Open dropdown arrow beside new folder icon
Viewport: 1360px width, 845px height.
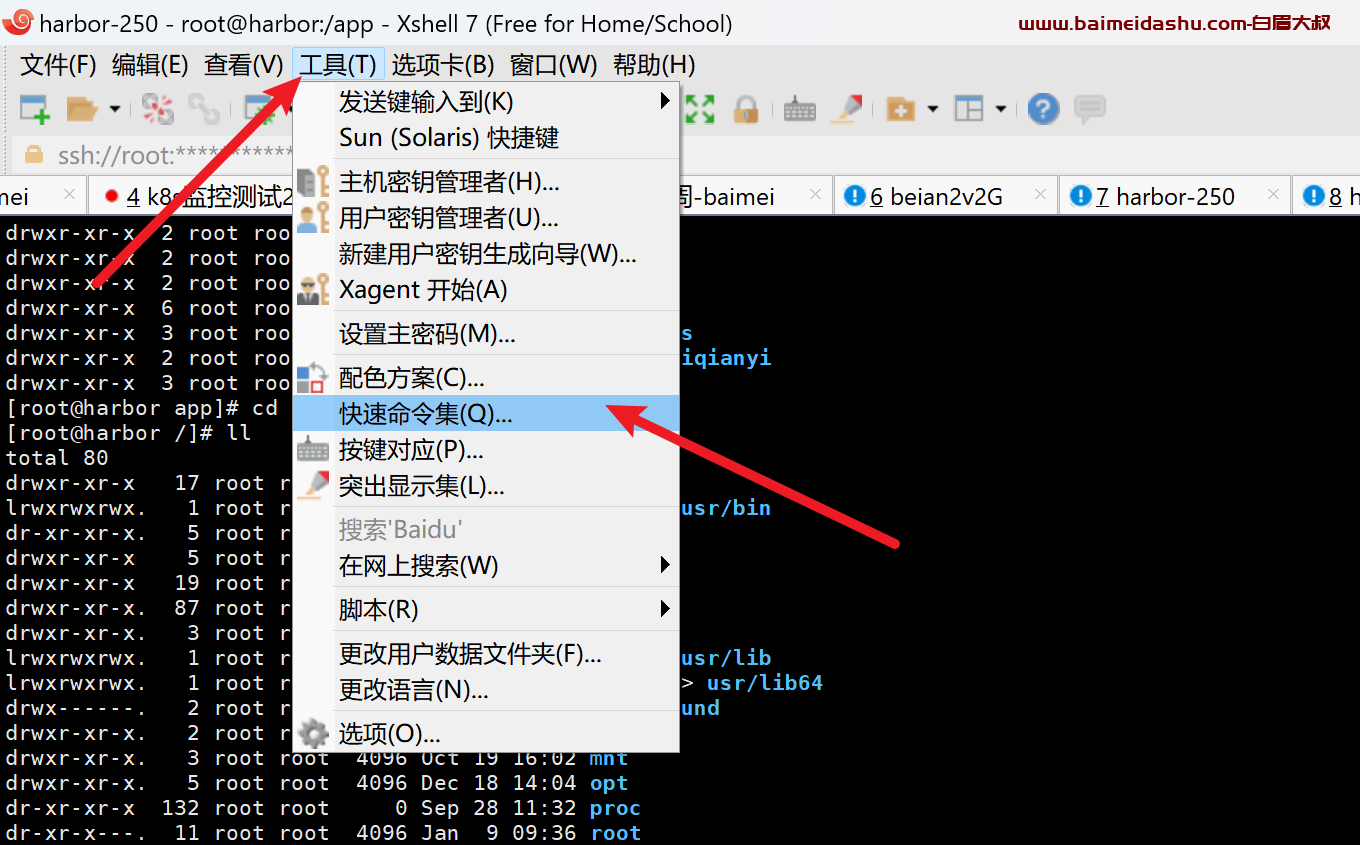[x=933, y=108]
